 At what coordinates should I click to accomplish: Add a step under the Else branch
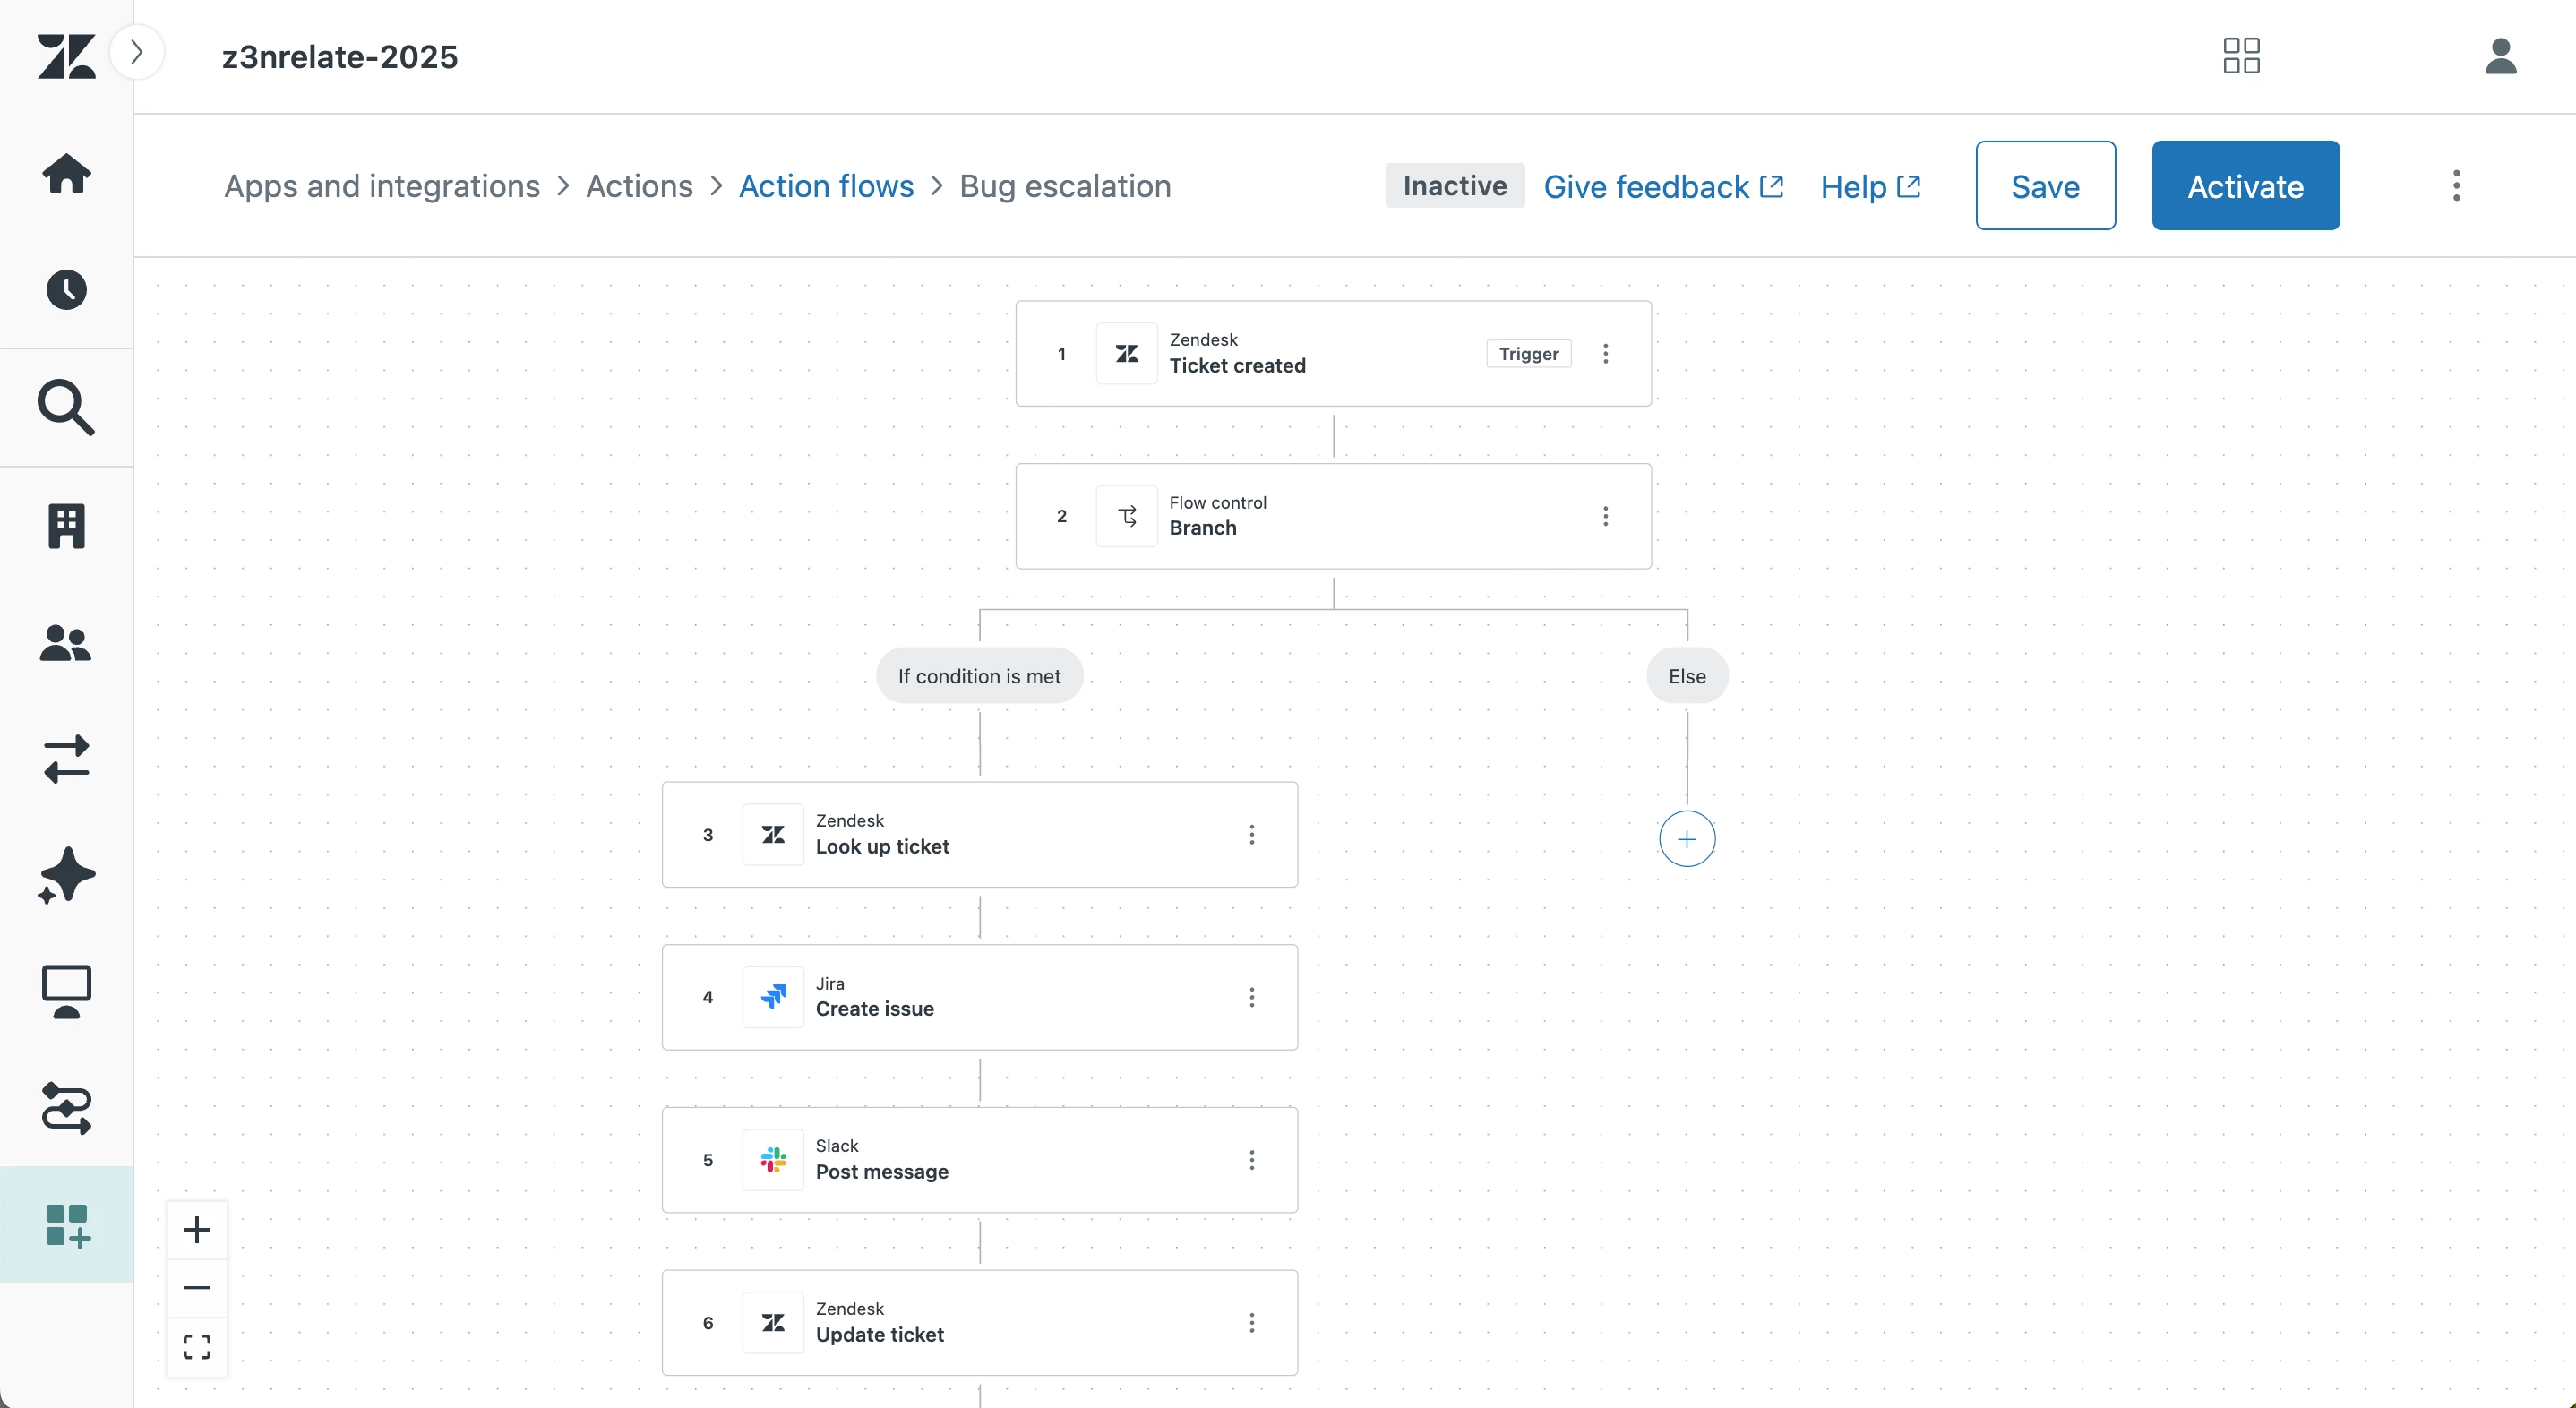click(x=1687, y=839)
